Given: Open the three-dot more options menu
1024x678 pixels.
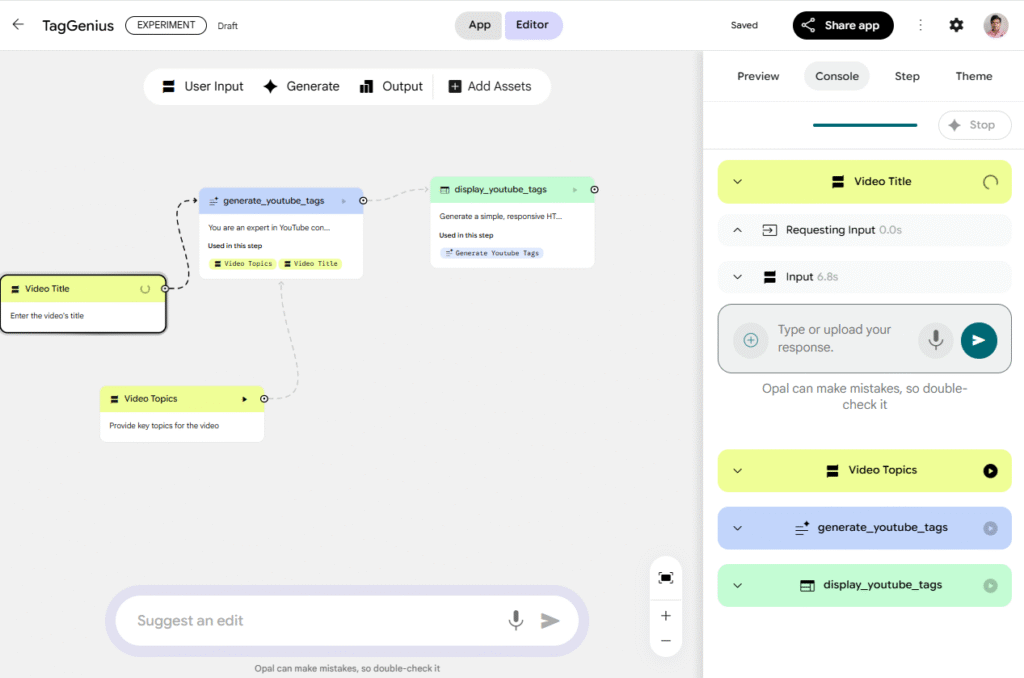Looking at the screenshot, I should click(920, 25).
